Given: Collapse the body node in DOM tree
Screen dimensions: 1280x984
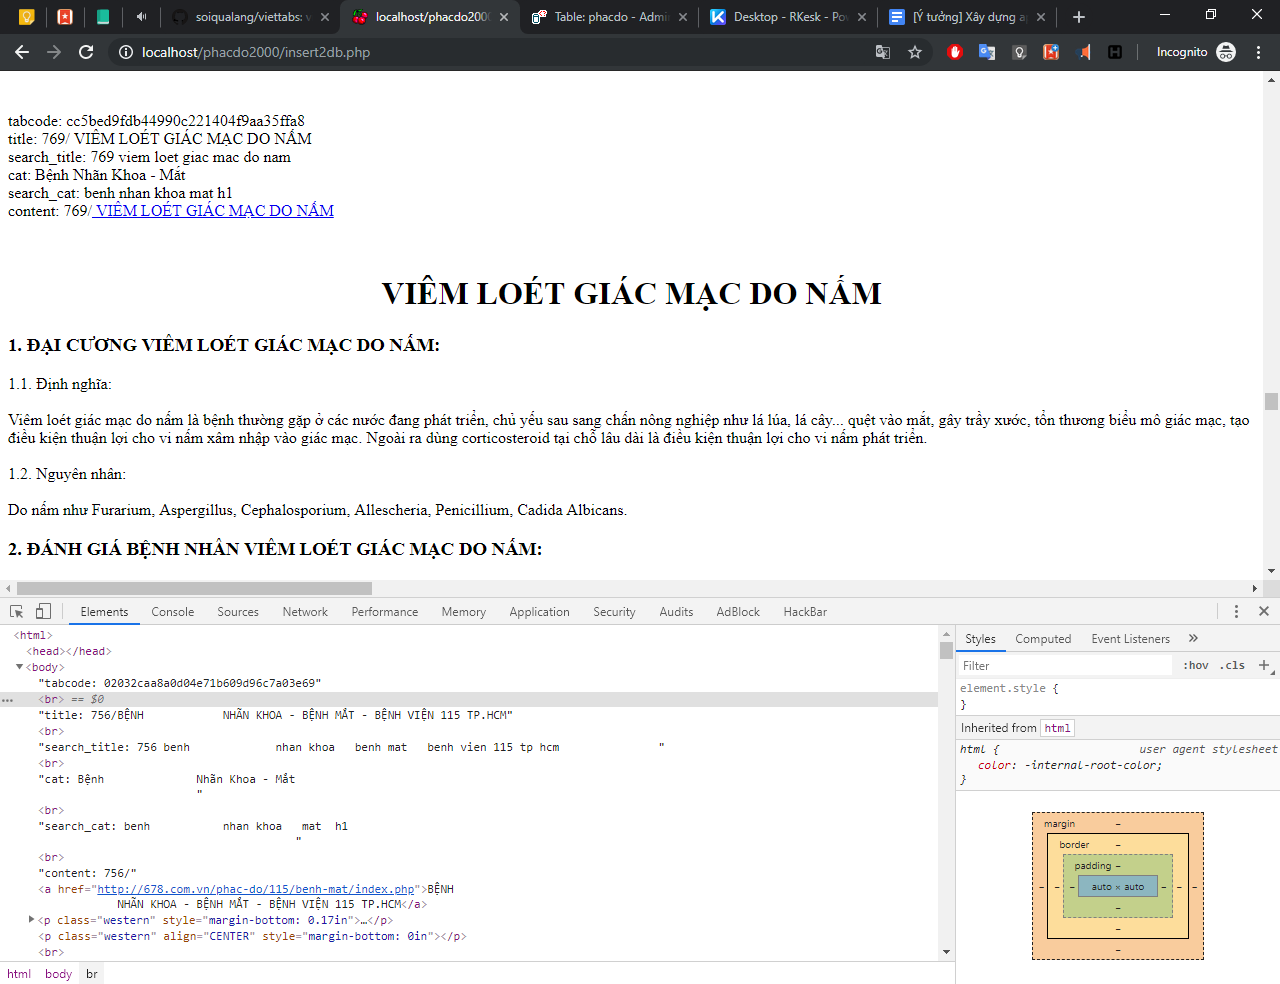Looking at the screenshot, I should click(19, 667).
